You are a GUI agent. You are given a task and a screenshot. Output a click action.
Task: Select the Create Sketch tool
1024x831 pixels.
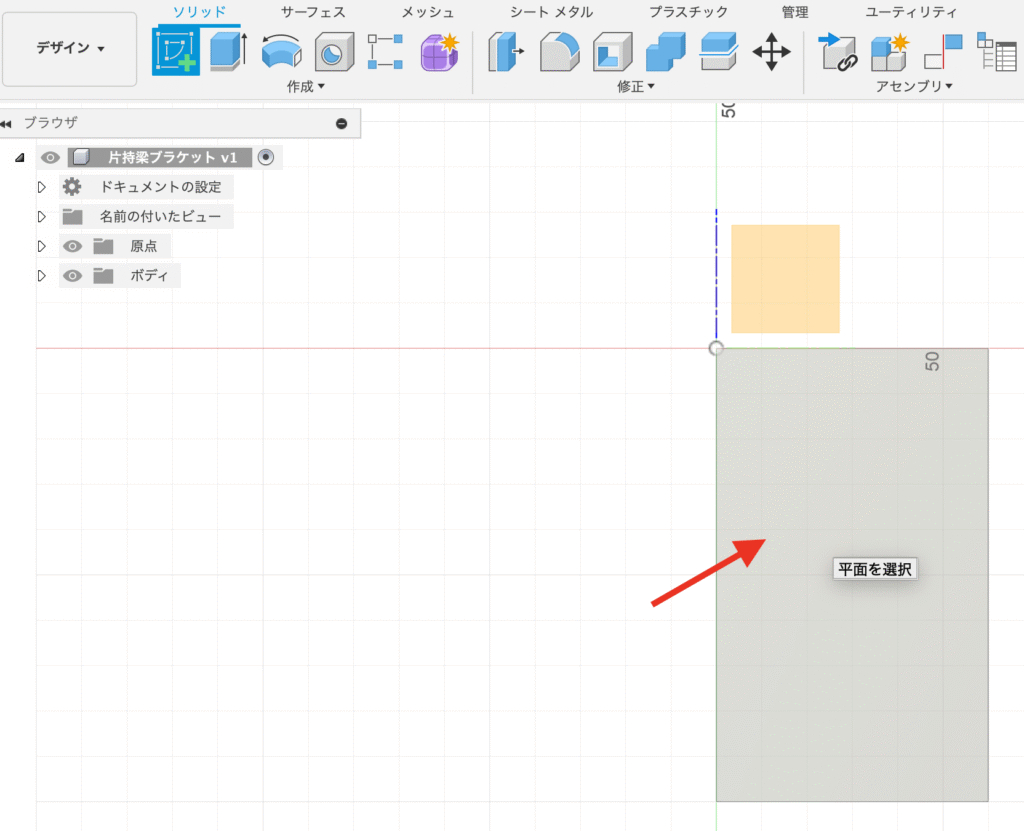pyautogui.click(x=176, y=51)
